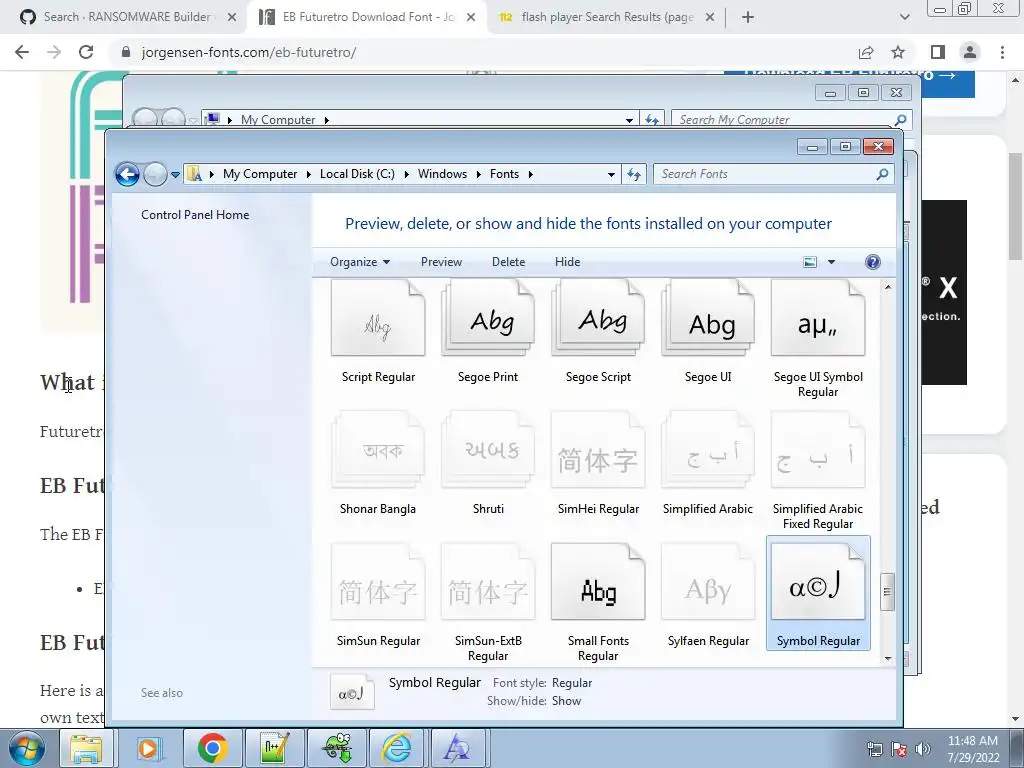Open the address bar history dropdown

(x=611, y=174)
